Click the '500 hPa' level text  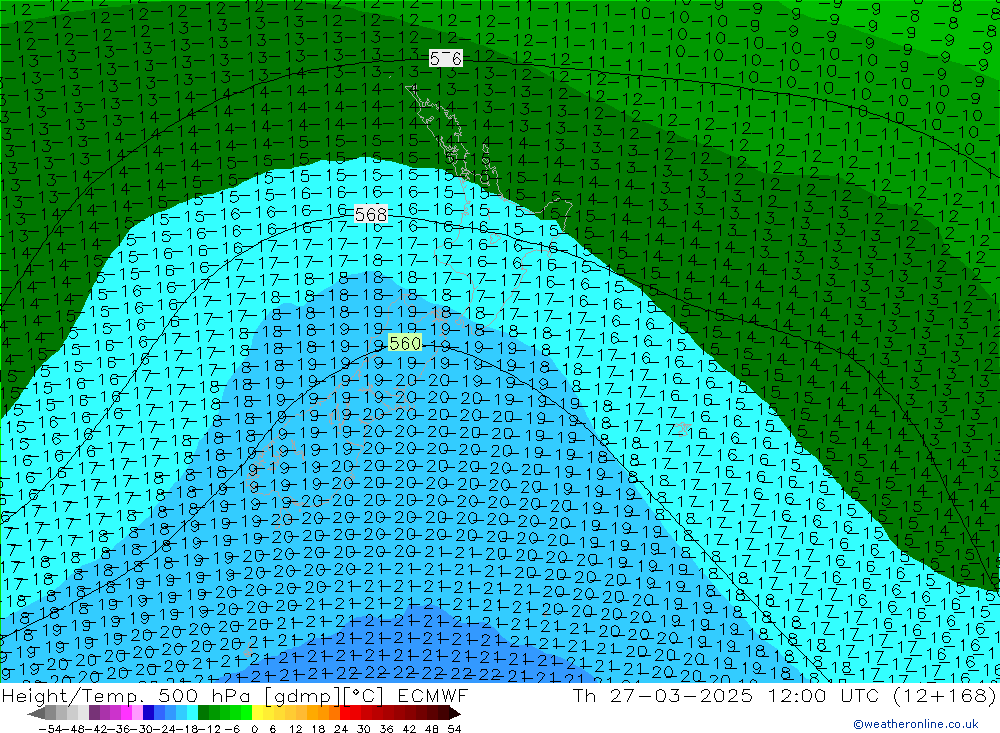point(203,695)
